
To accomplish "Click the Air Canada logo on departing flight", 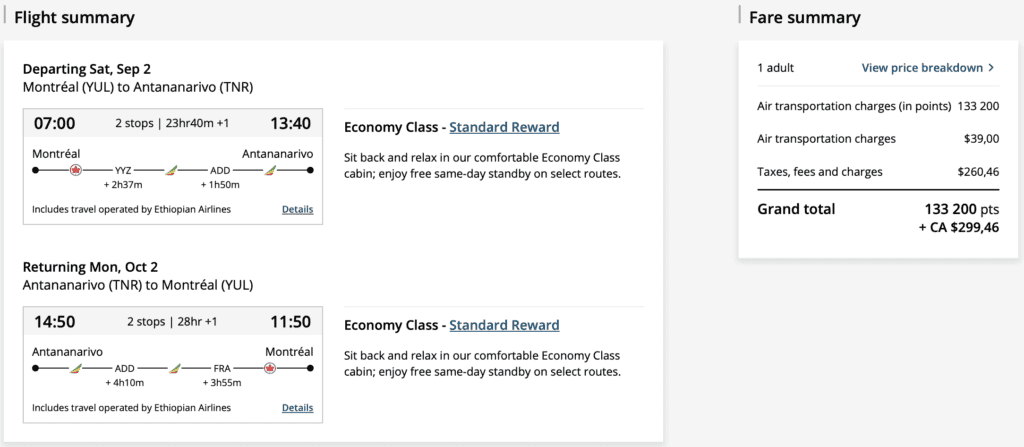I will (76, 171).
